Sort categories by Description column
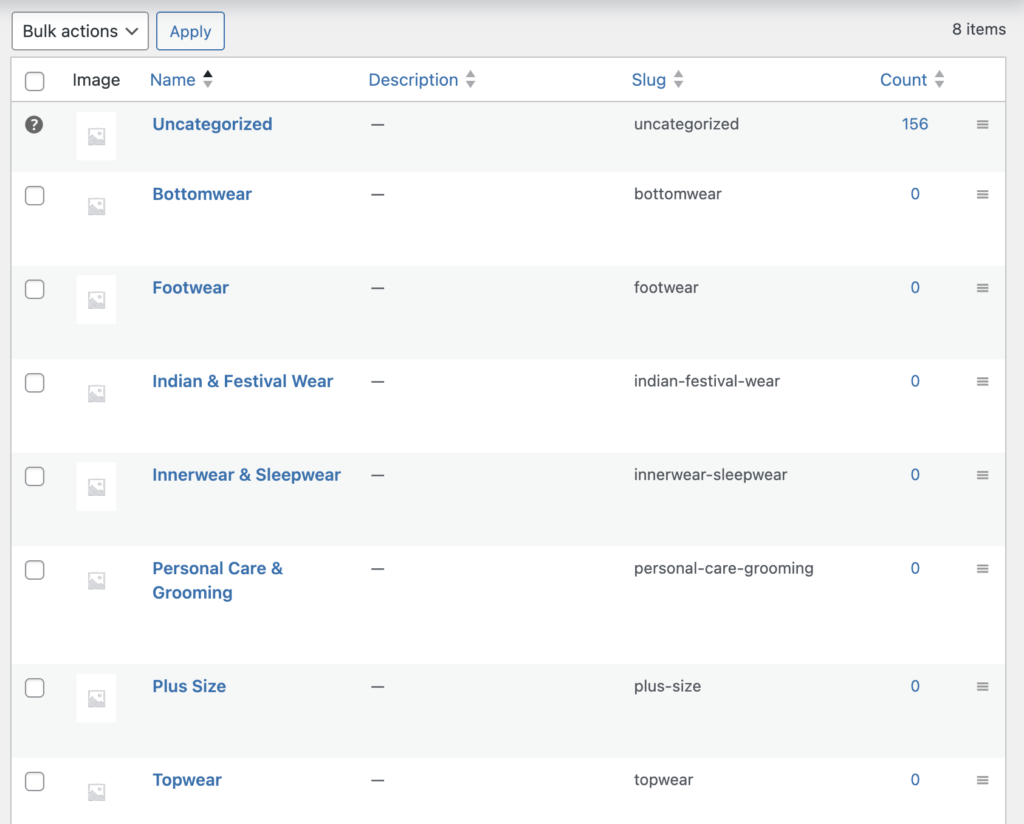Viewport: 1024px width, 824px height. [421, 80]
